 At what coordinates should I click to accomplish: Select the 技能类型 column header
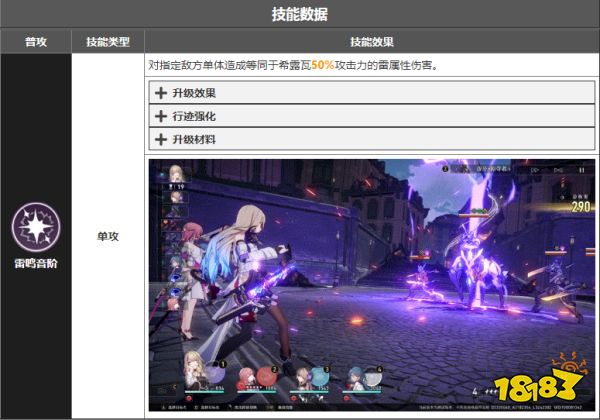point(107,42)
